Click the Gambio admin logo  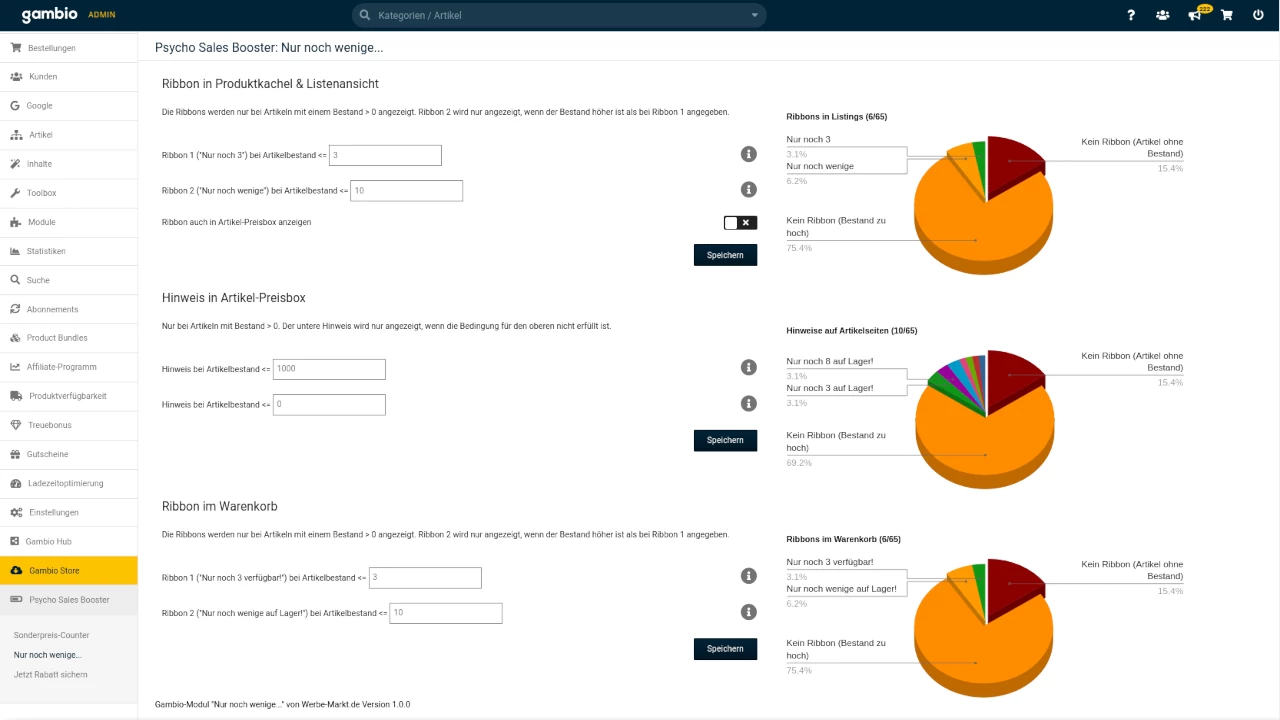(x=68, y=15)
